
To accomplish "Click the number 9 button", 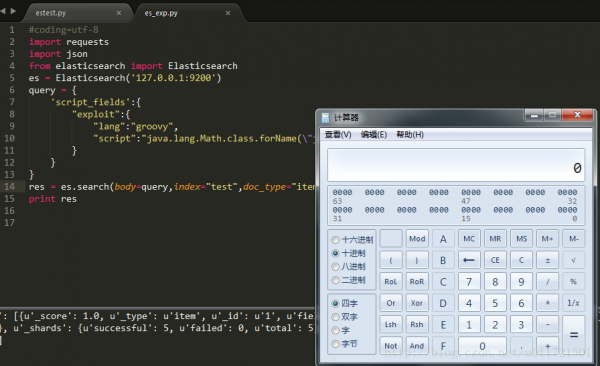I will 521,282.
